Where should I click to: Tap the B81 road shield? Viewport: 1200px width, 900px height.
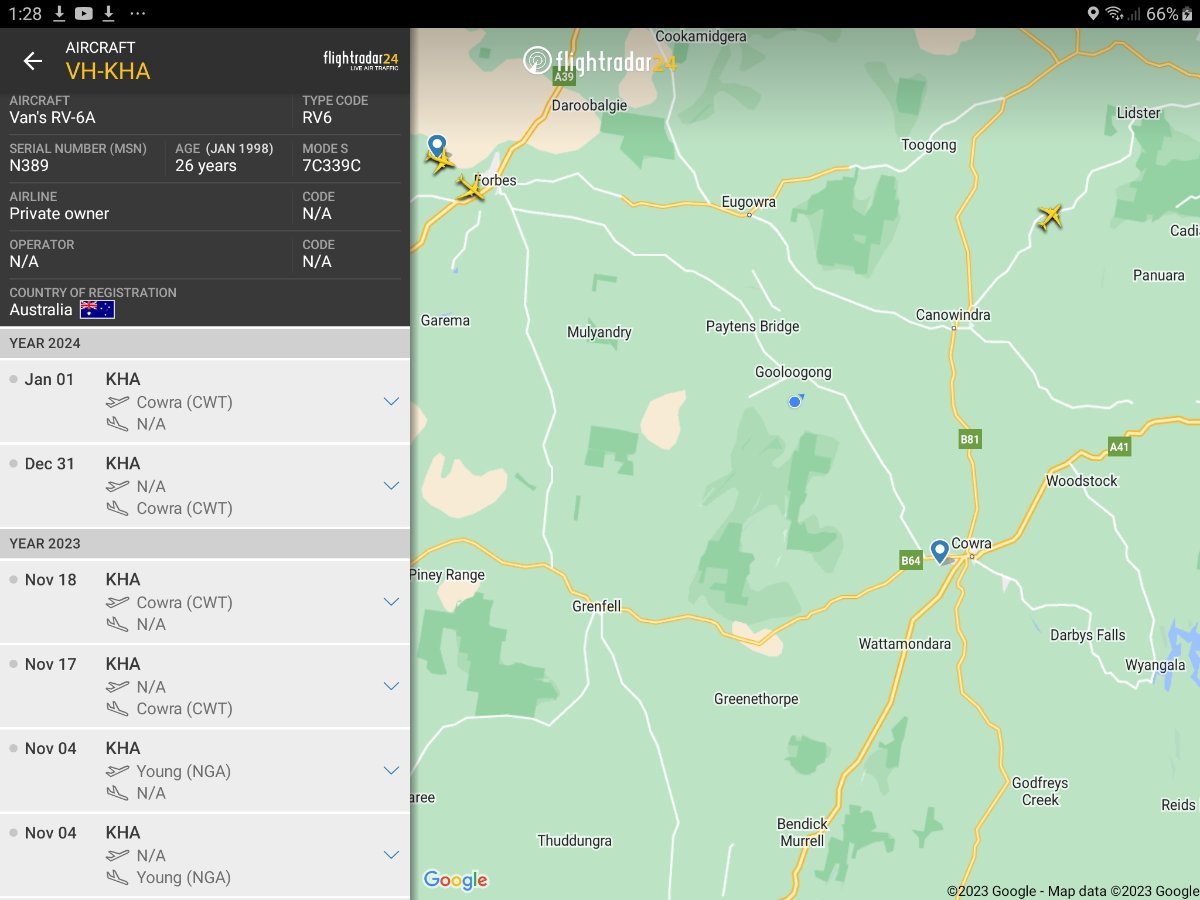970,439
